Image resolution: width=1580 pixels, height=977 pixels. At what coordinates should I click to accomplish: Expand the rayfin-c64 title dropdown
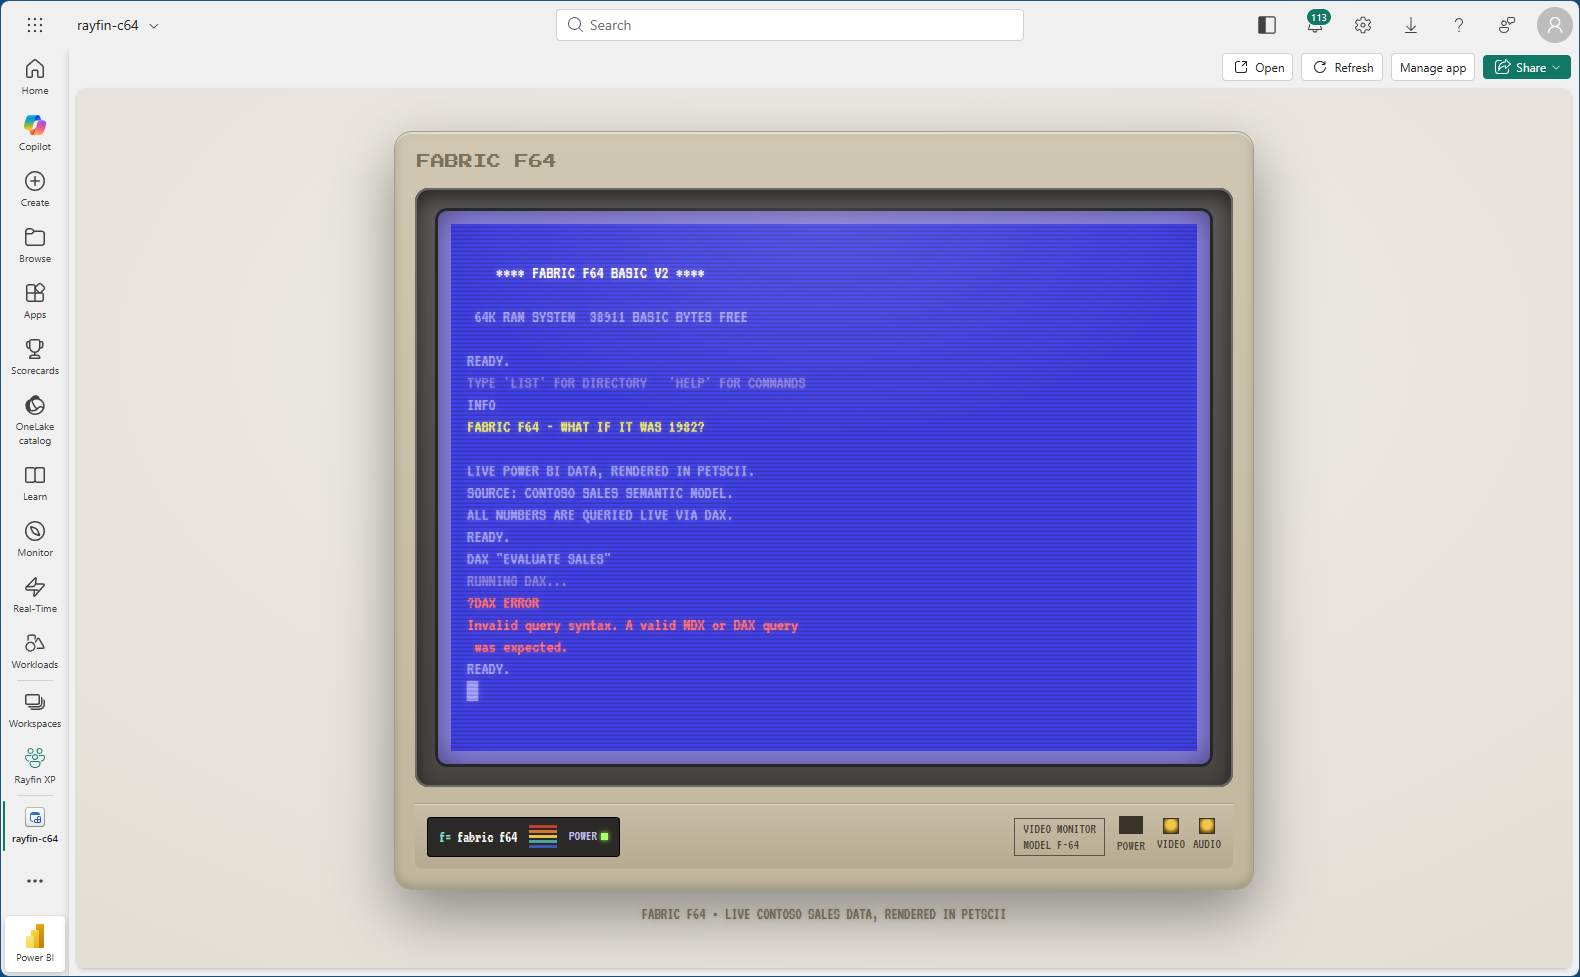pyautogui.click(x=154, y=26)
